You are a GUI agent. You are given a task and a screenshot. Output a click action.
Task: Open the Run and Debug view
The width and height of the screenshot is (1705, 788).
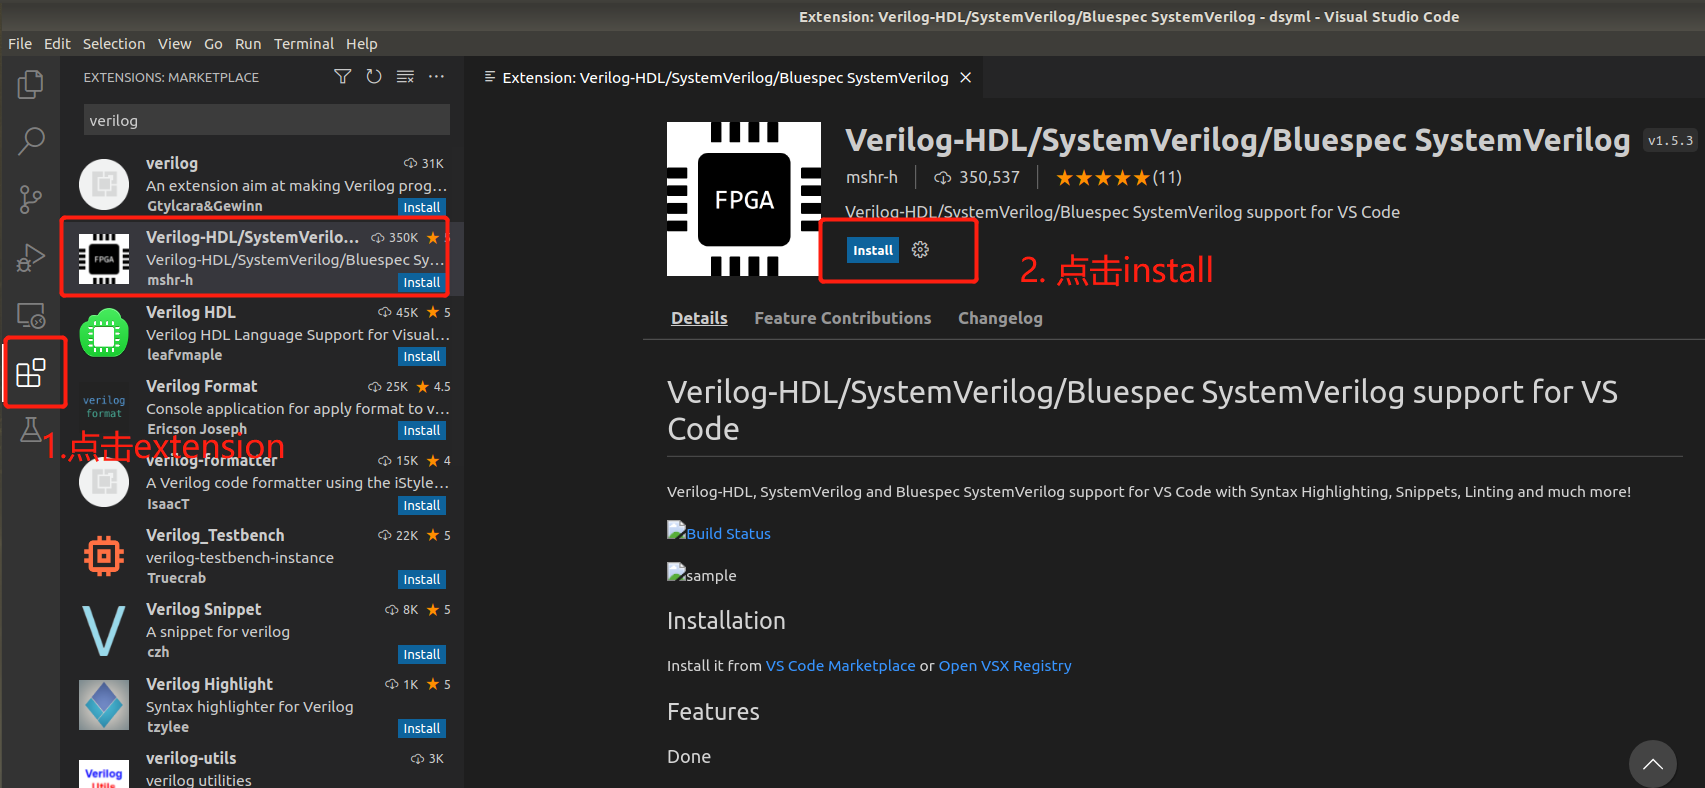click(31, 258)
